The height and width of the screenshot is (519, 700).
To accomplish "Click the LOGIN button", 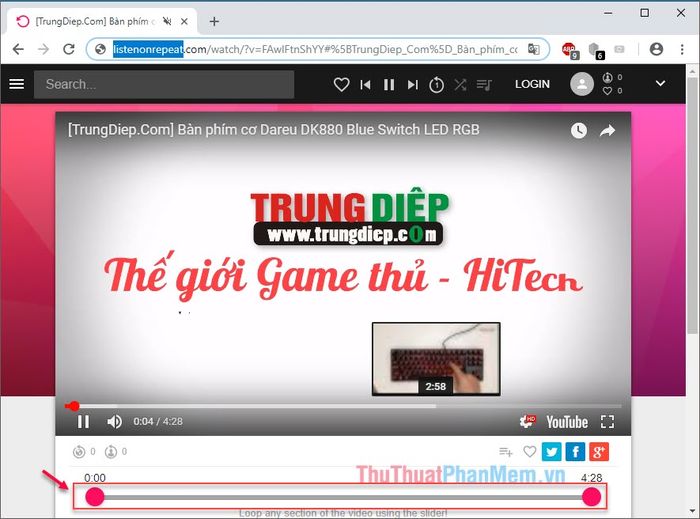I will point(532,84).
